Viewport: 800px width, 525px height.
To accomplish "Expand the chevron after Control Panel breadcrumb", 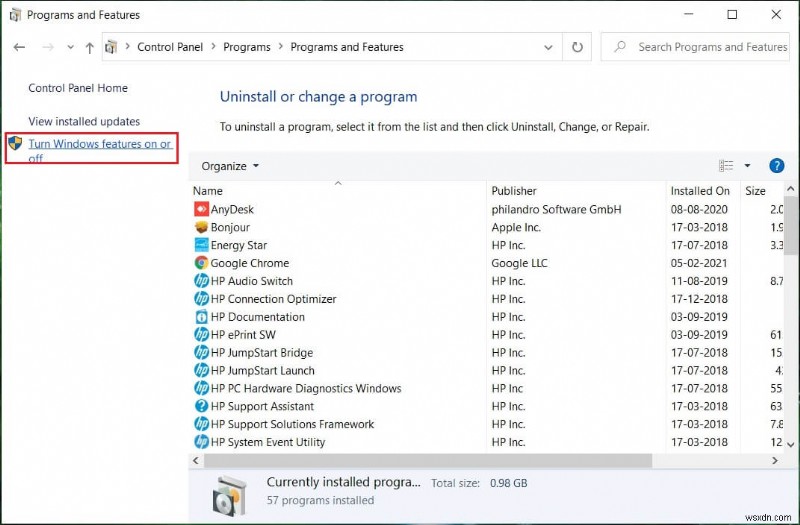I will pos(213,47).
